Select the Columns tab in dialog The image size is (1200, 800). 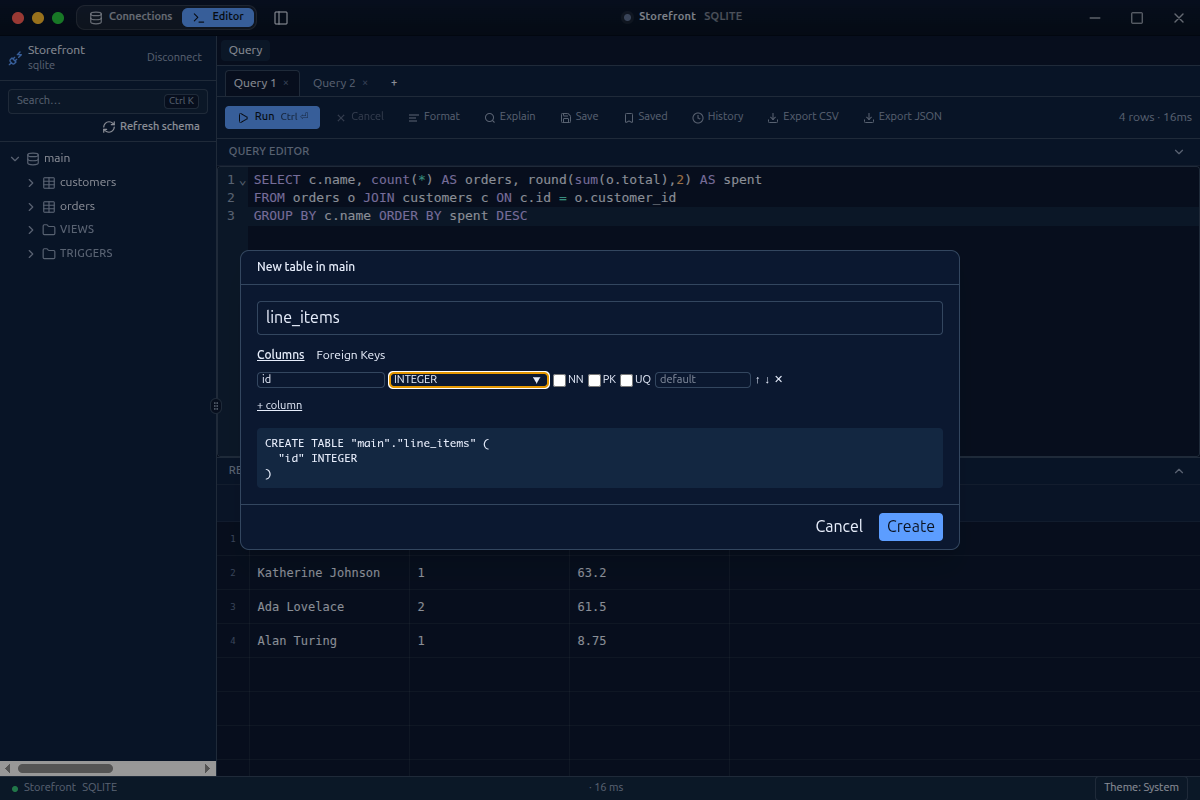(280, 355)
